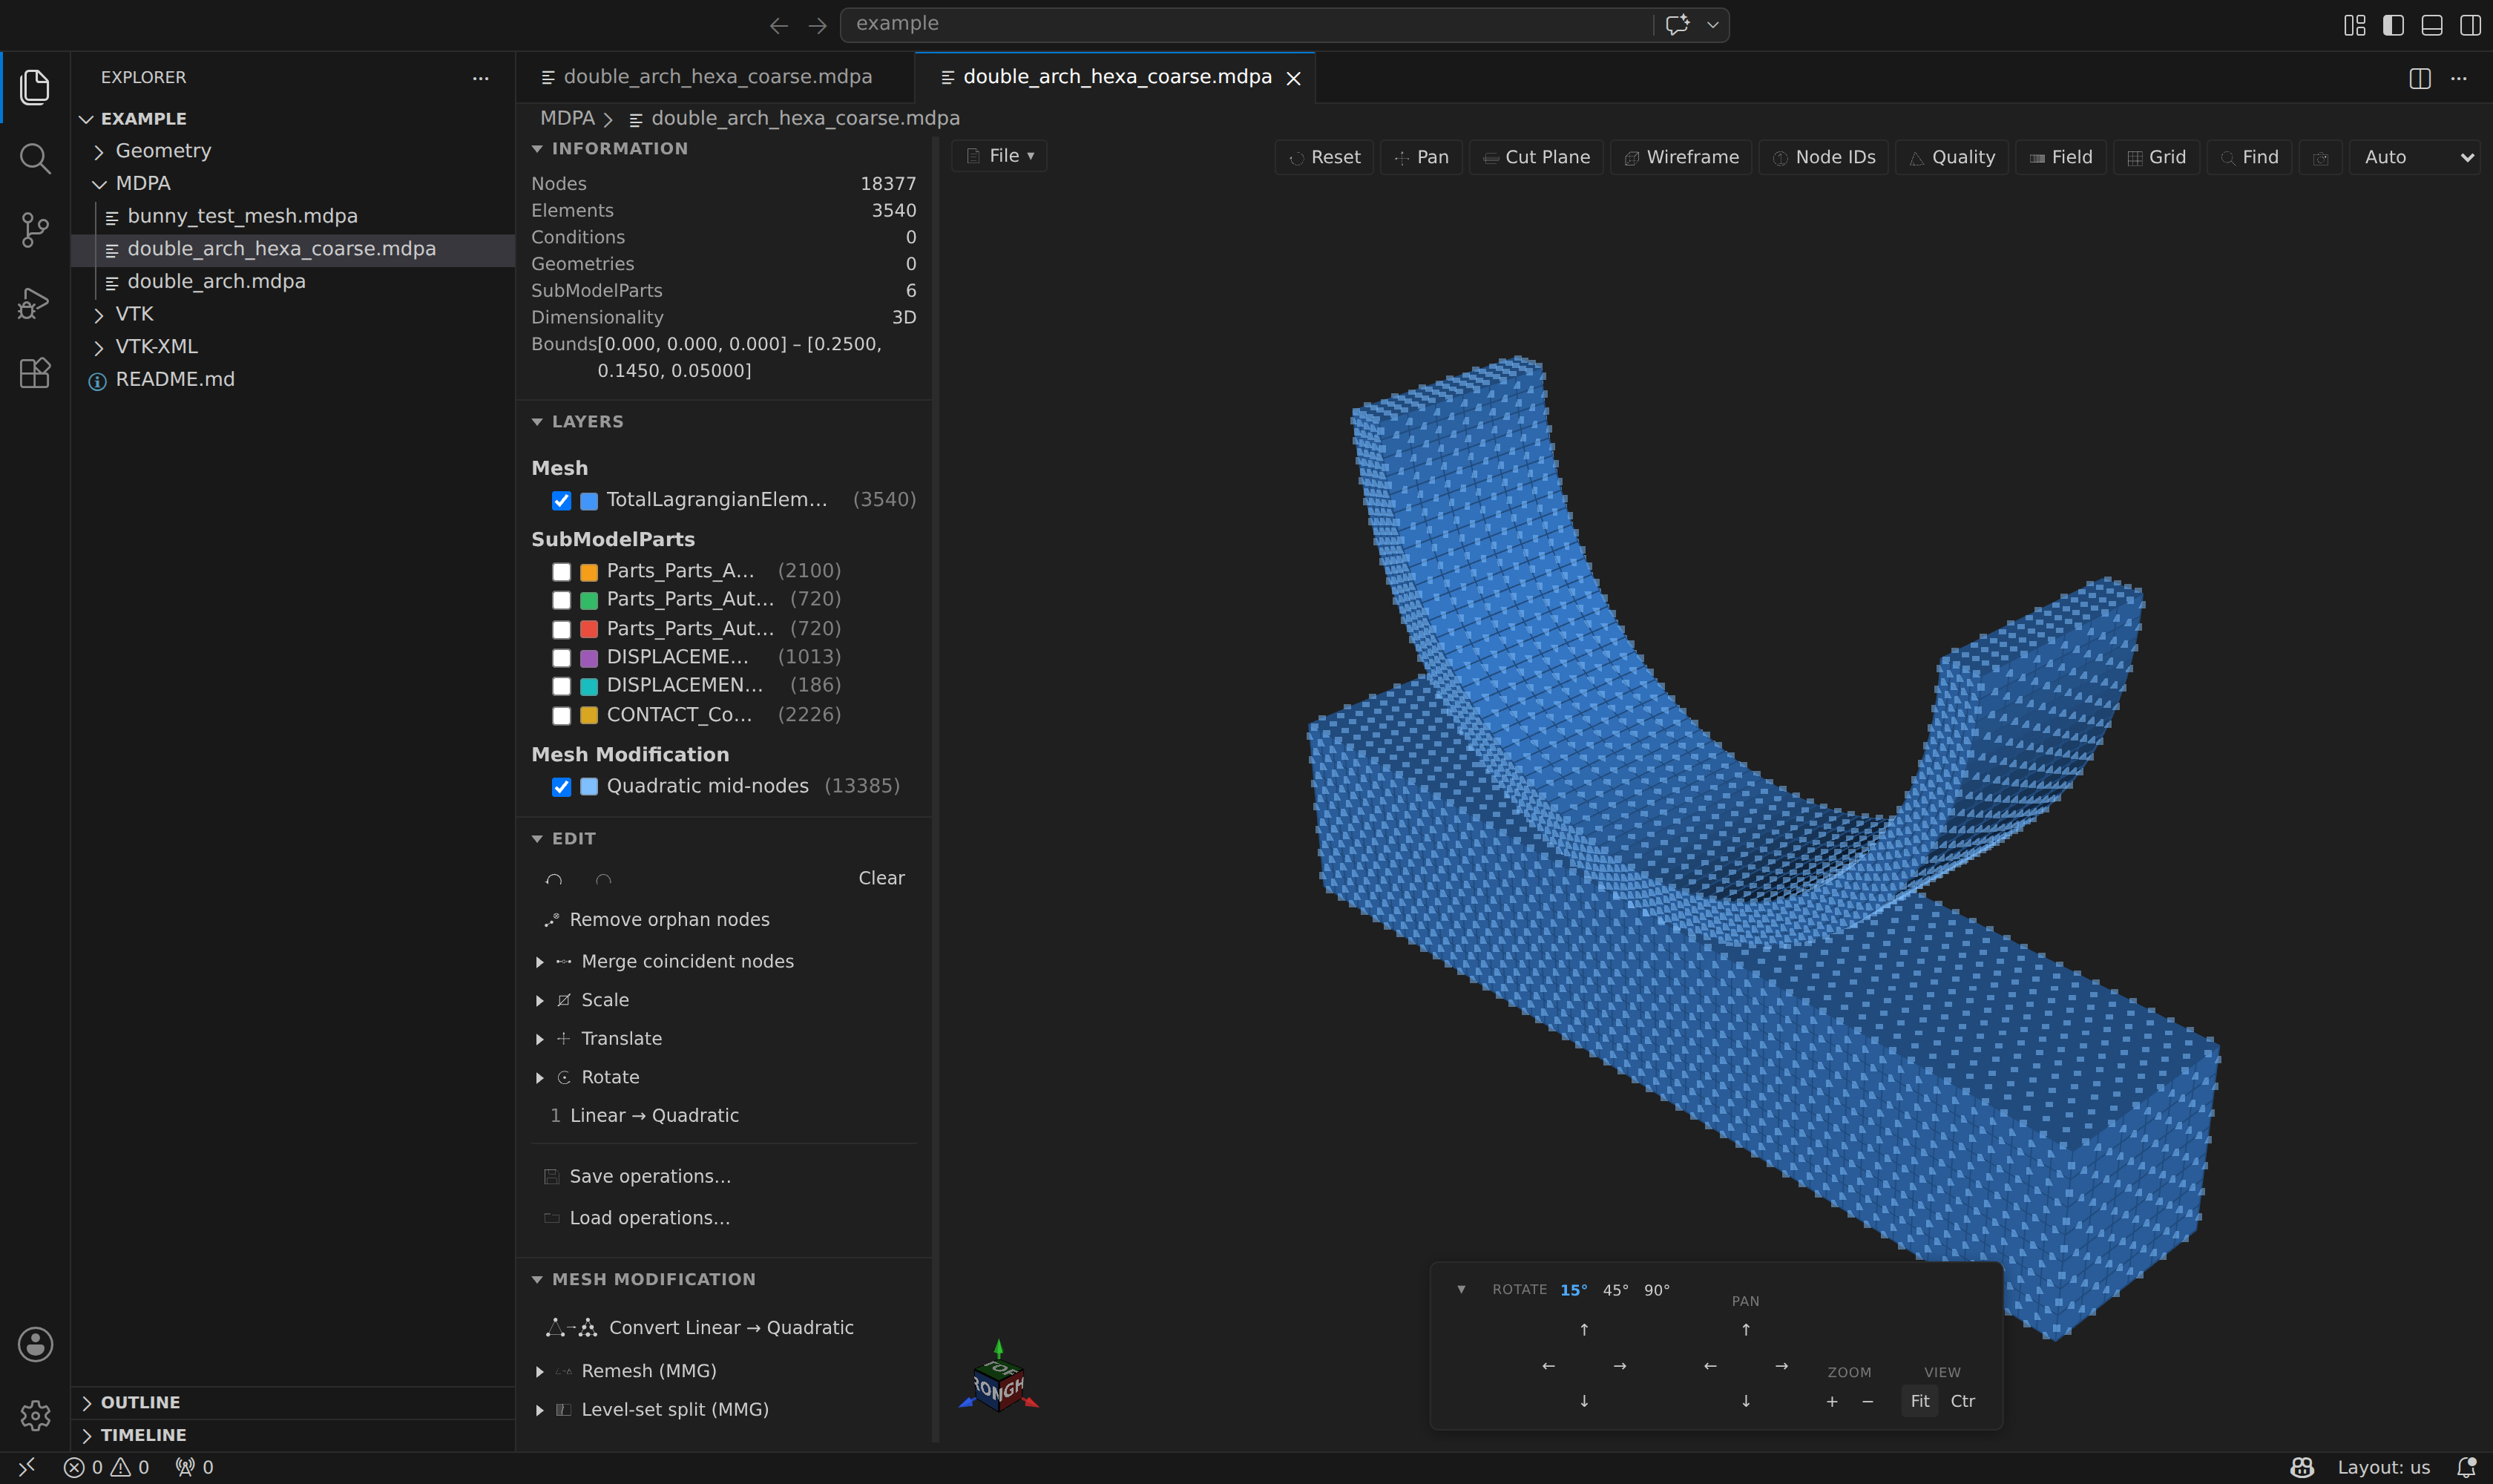Expand the Geometry folder
Image resolution: width=2493 pixels, height=1484 pixels.
[163, 151]
